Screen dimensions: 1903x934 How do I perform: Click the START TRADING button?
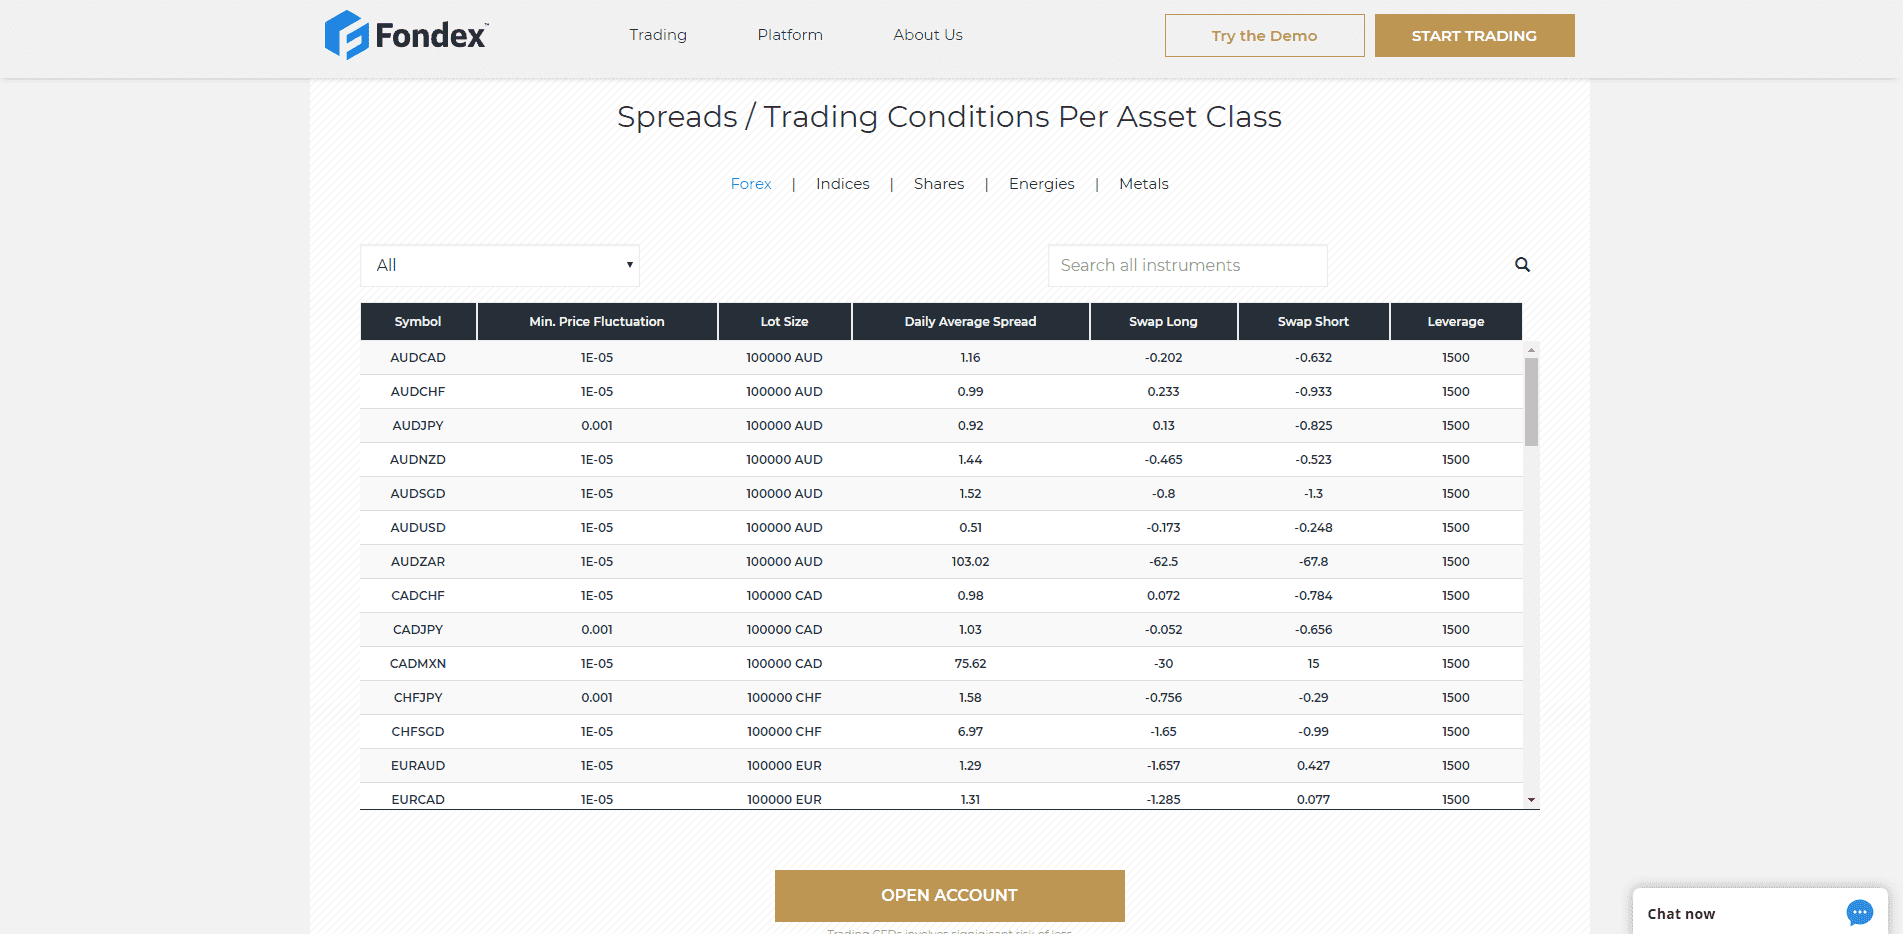pos(1474,35)
